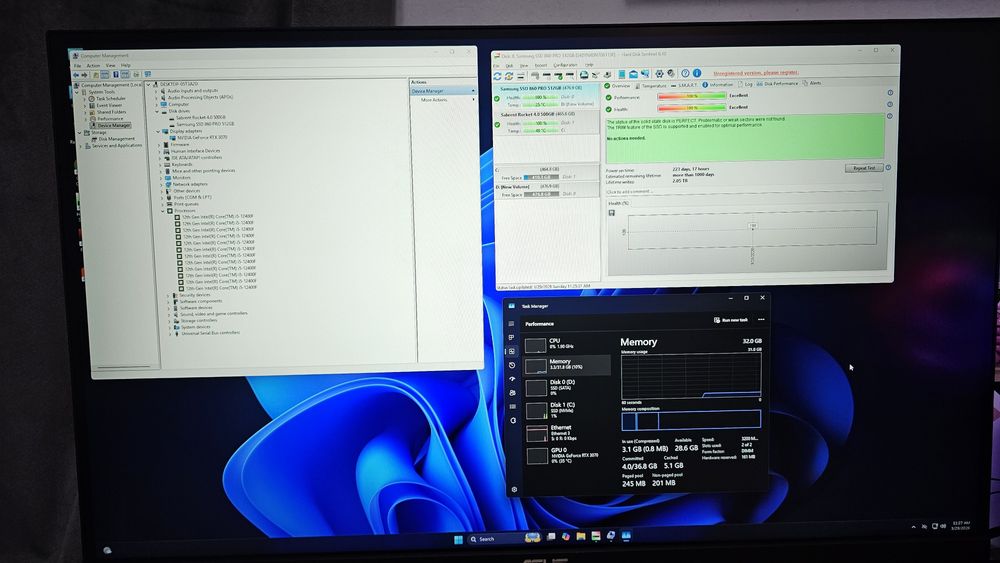This screenshot has height=563, width=1000.
Task: Open Task Manager Services sidebar icon
Action: [x=513, y=420]
